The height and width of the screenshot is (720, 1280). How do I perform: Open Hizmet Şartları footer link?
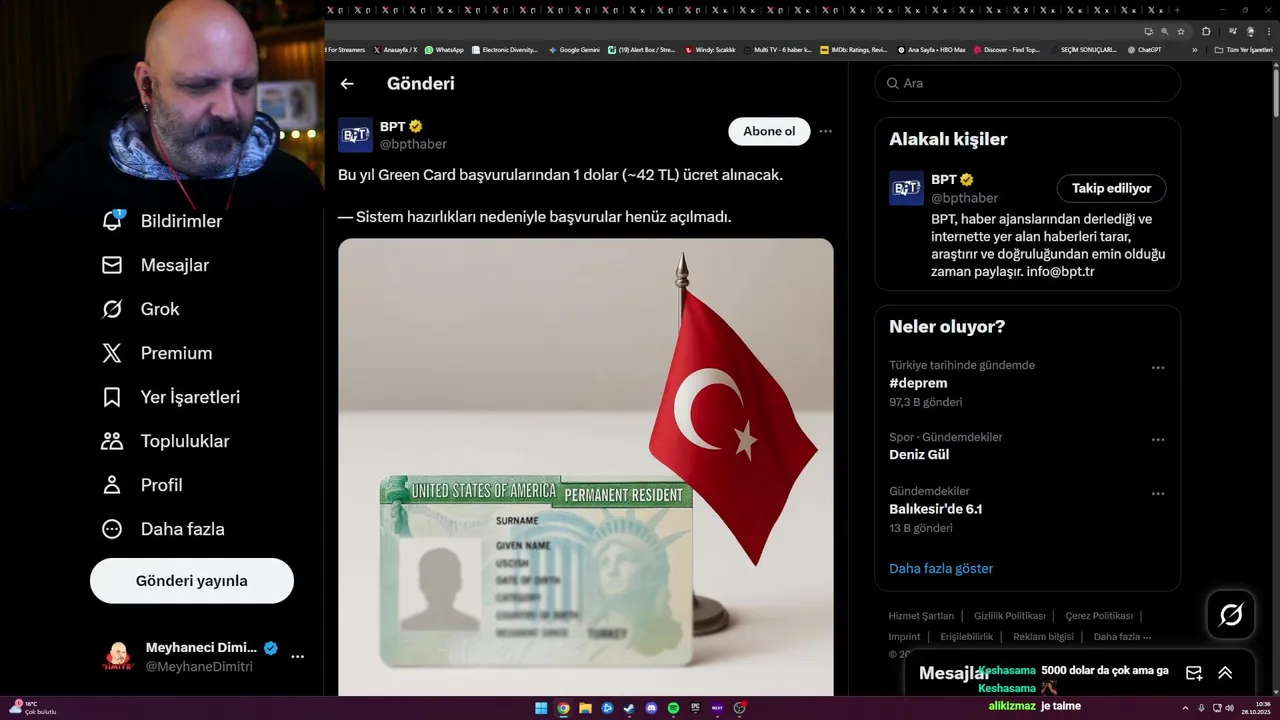pyautogui.click(x=921, y=616)
